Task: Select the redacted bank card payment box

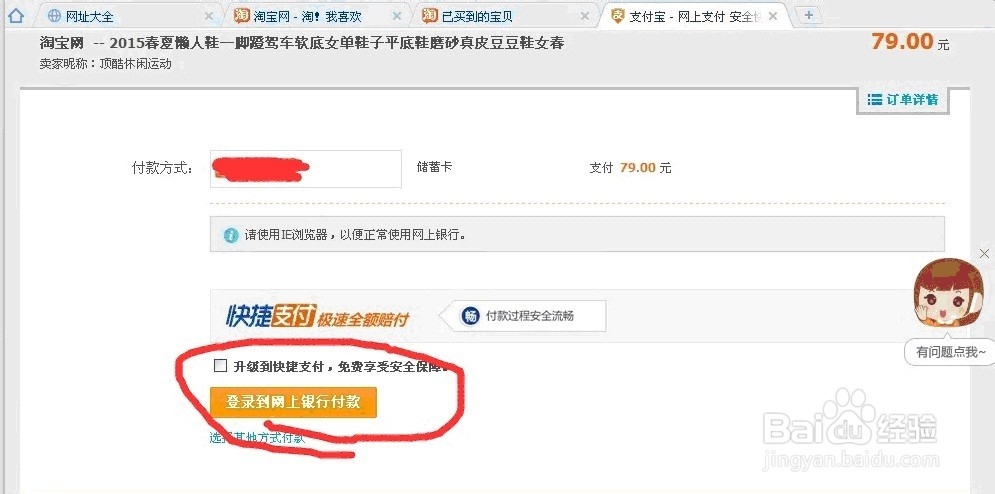Action: tap(306, 169)
